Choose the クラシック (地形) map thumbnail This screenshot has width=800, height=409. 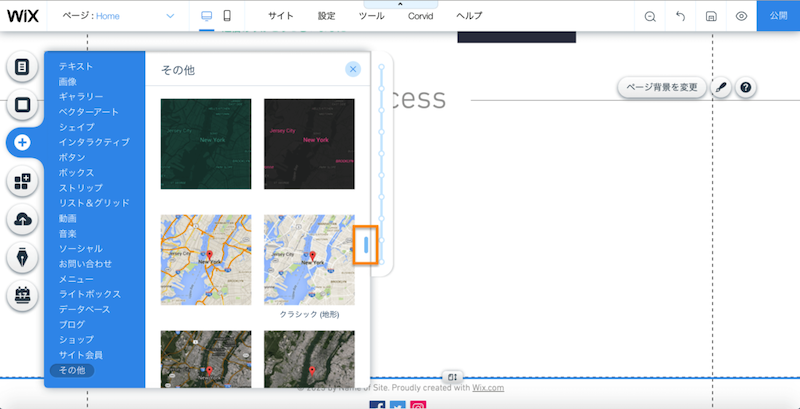click(309, 260)
